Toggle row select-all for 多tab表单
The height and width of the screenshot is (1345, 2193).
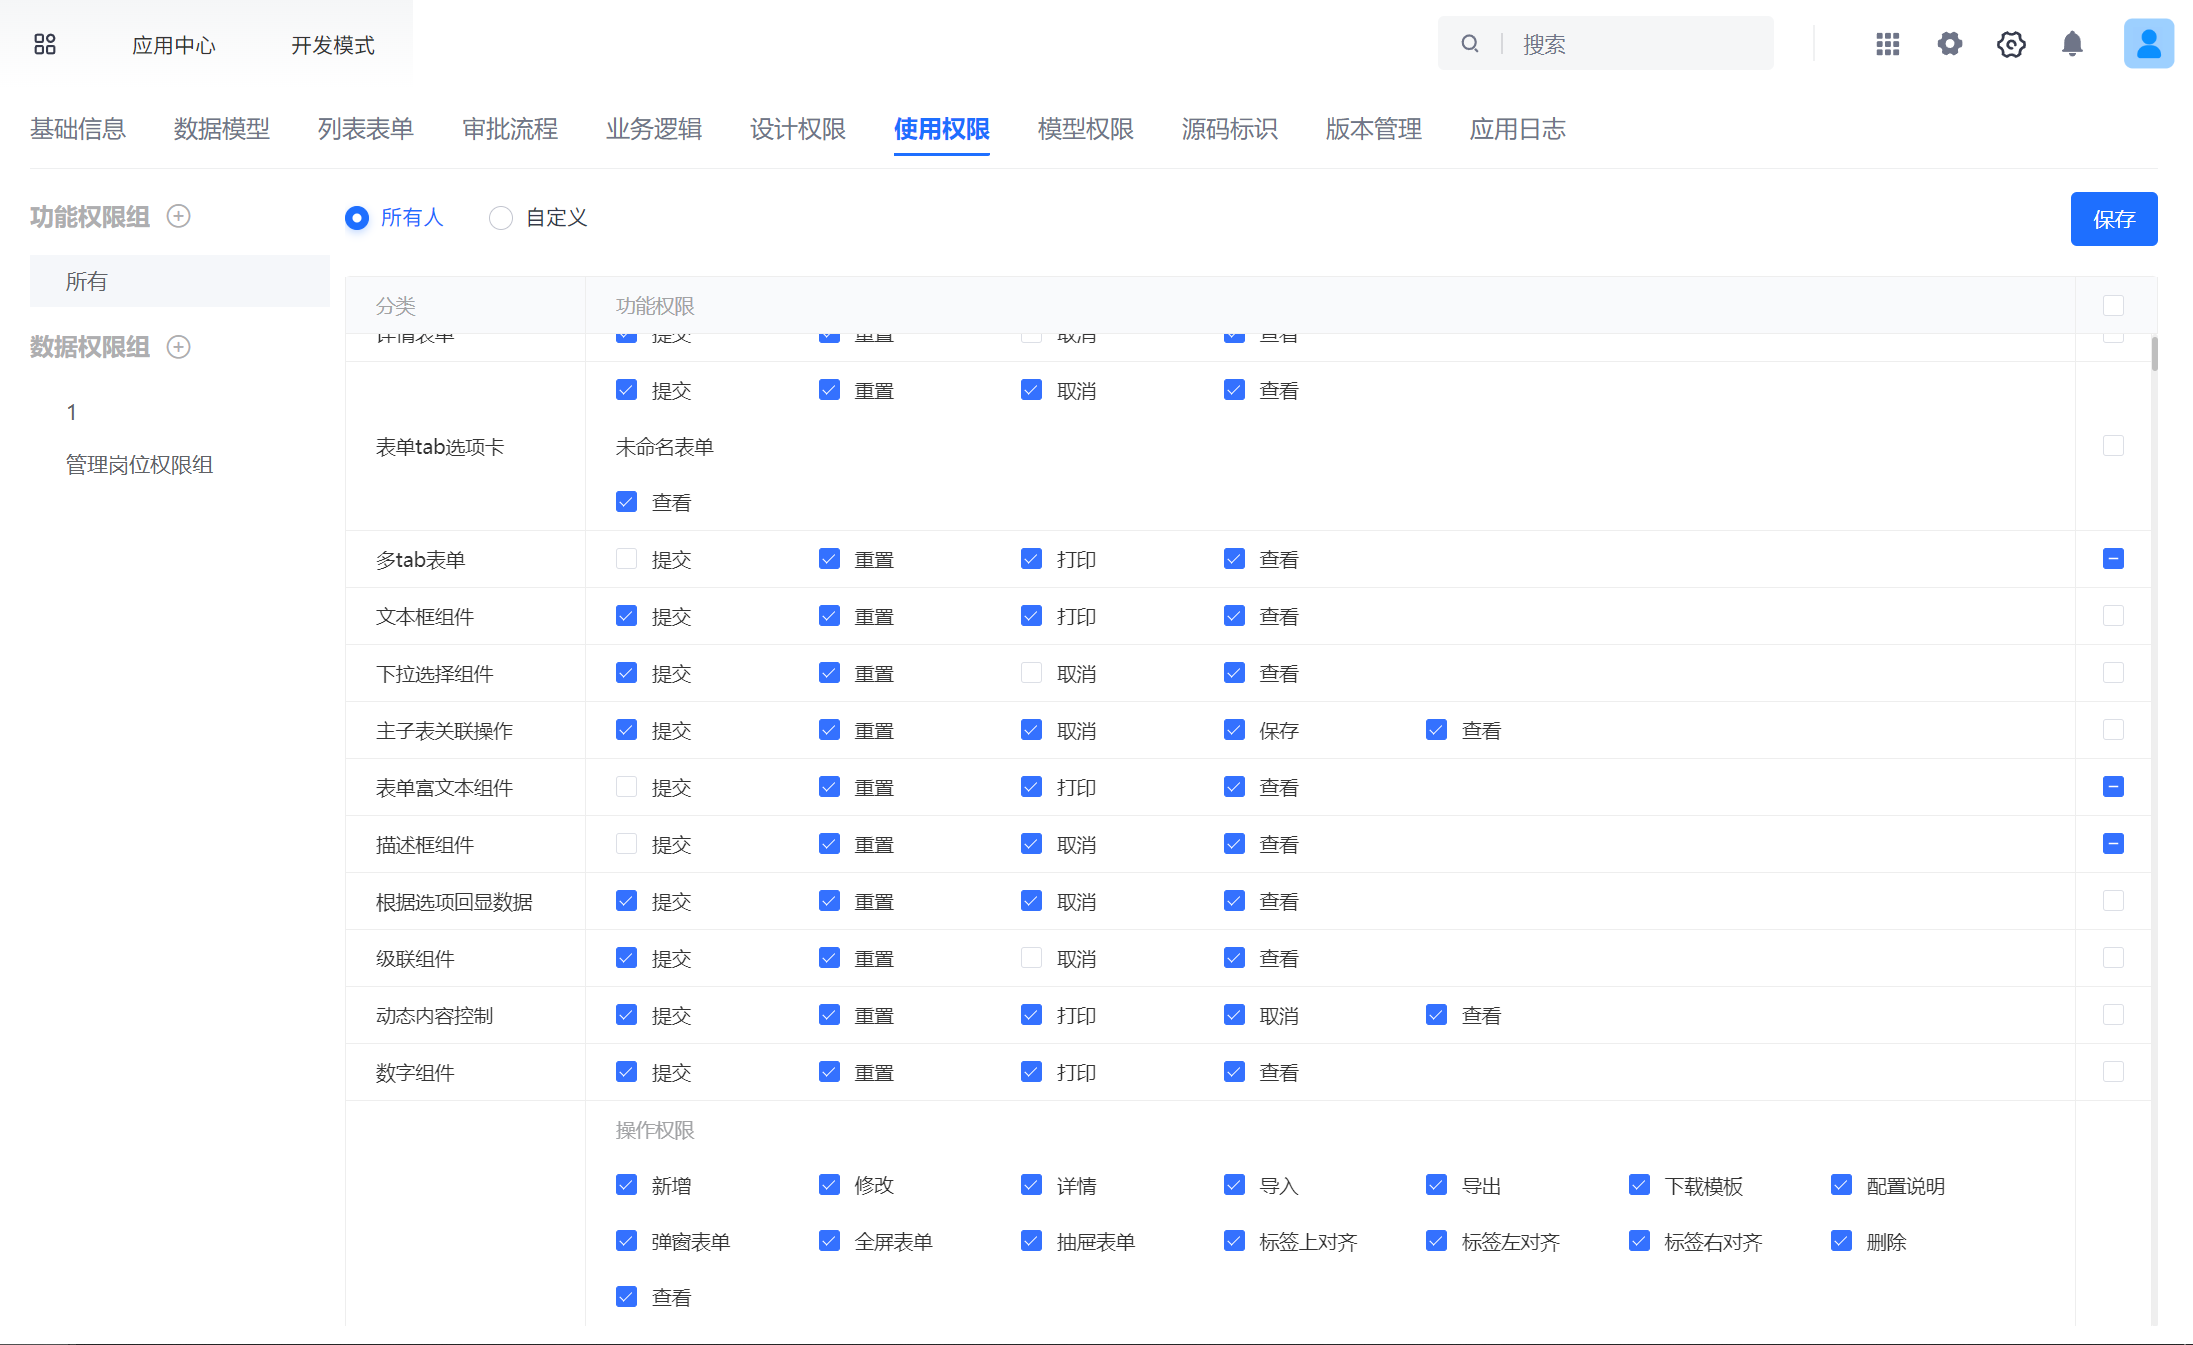(2114, 559)
